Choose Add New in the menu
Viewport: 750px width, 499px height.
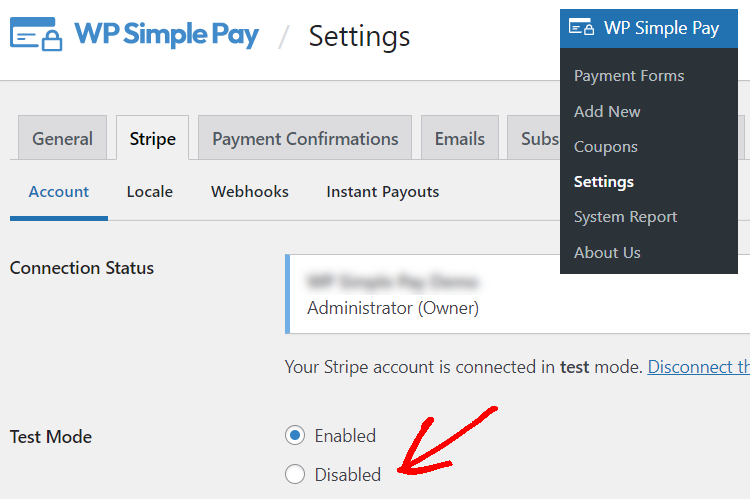607,111
